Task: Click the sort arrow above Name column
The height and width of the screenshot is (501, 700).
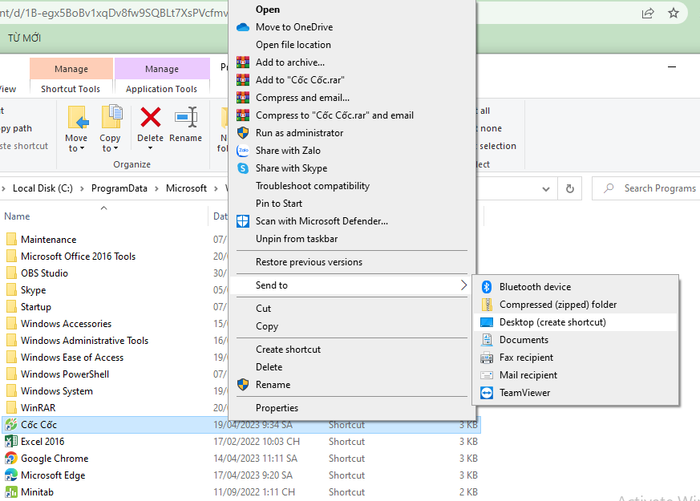Action: click(104, 208)
